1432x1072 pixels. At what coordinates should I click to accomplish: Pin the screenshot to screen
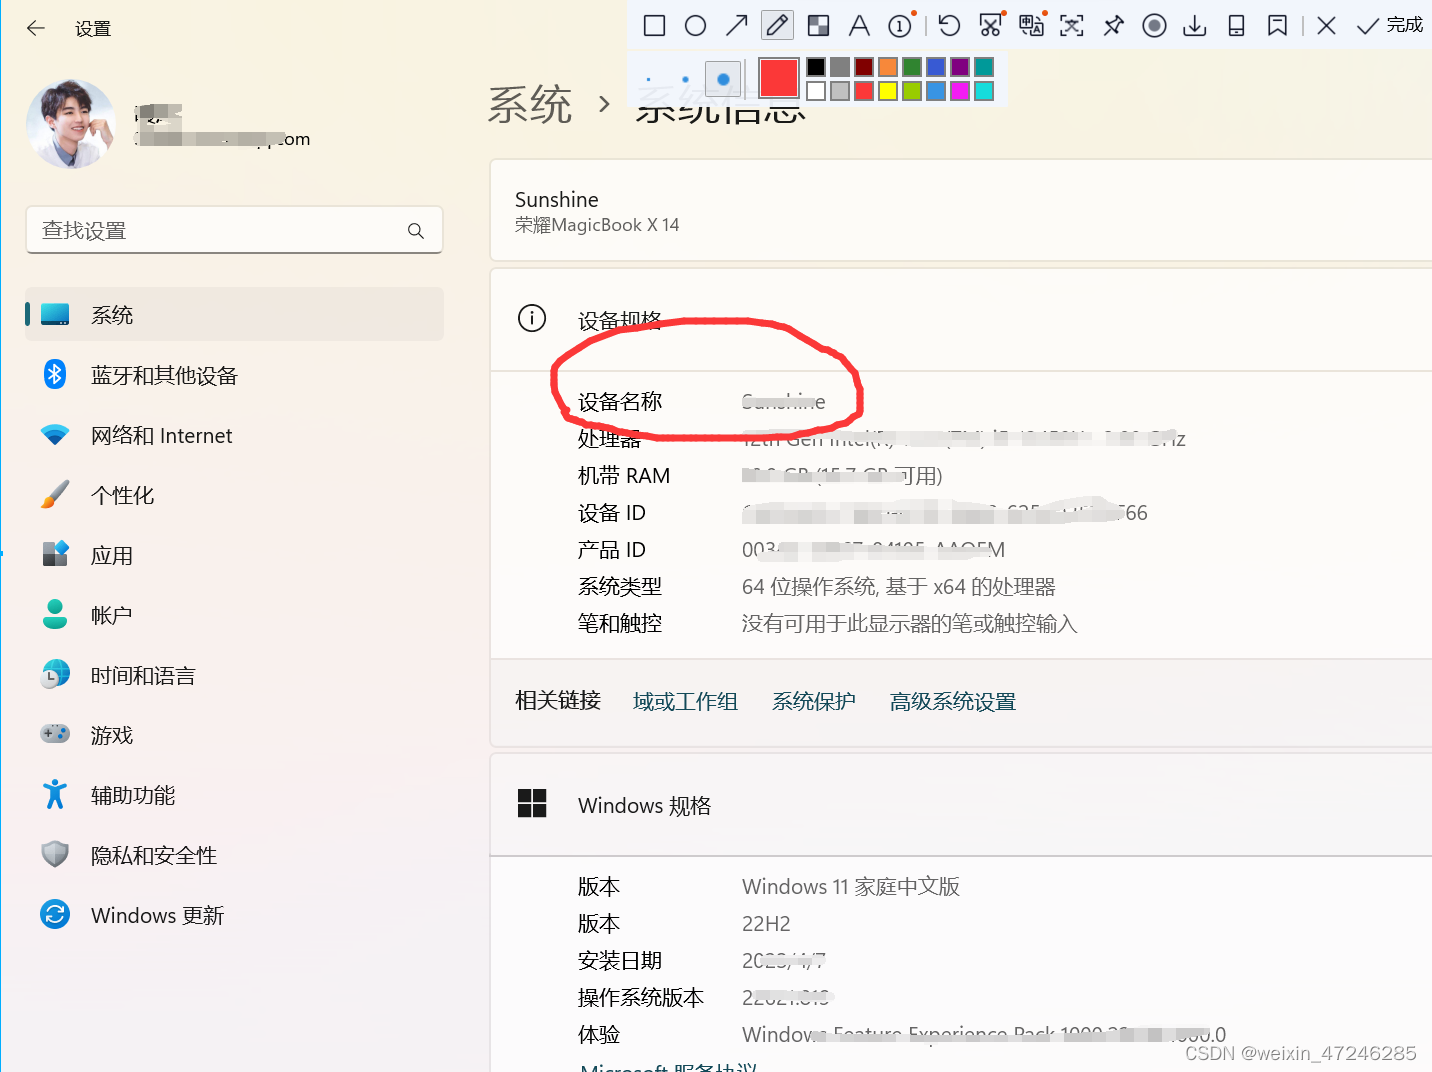point(1113,25)
